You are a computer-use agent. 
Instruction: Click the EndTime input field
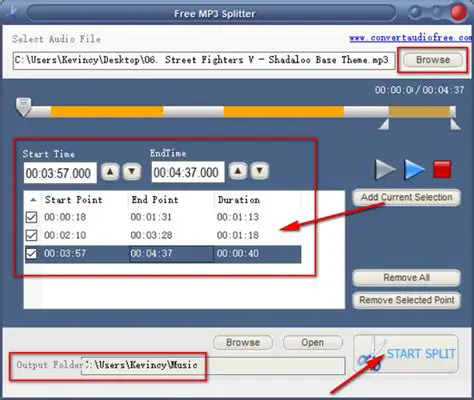click(188, 172)
